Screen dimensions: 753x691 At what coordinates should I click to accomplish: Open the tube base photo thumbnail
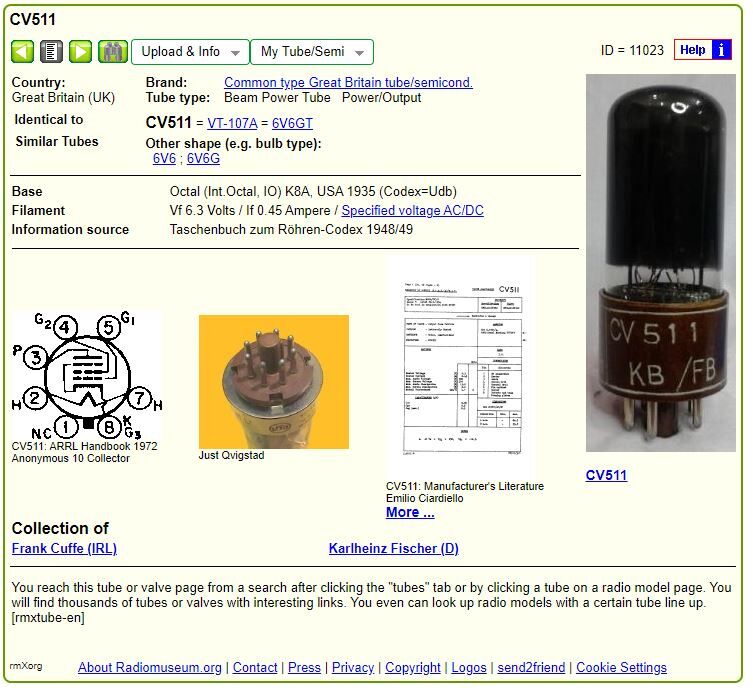(273, 381)
